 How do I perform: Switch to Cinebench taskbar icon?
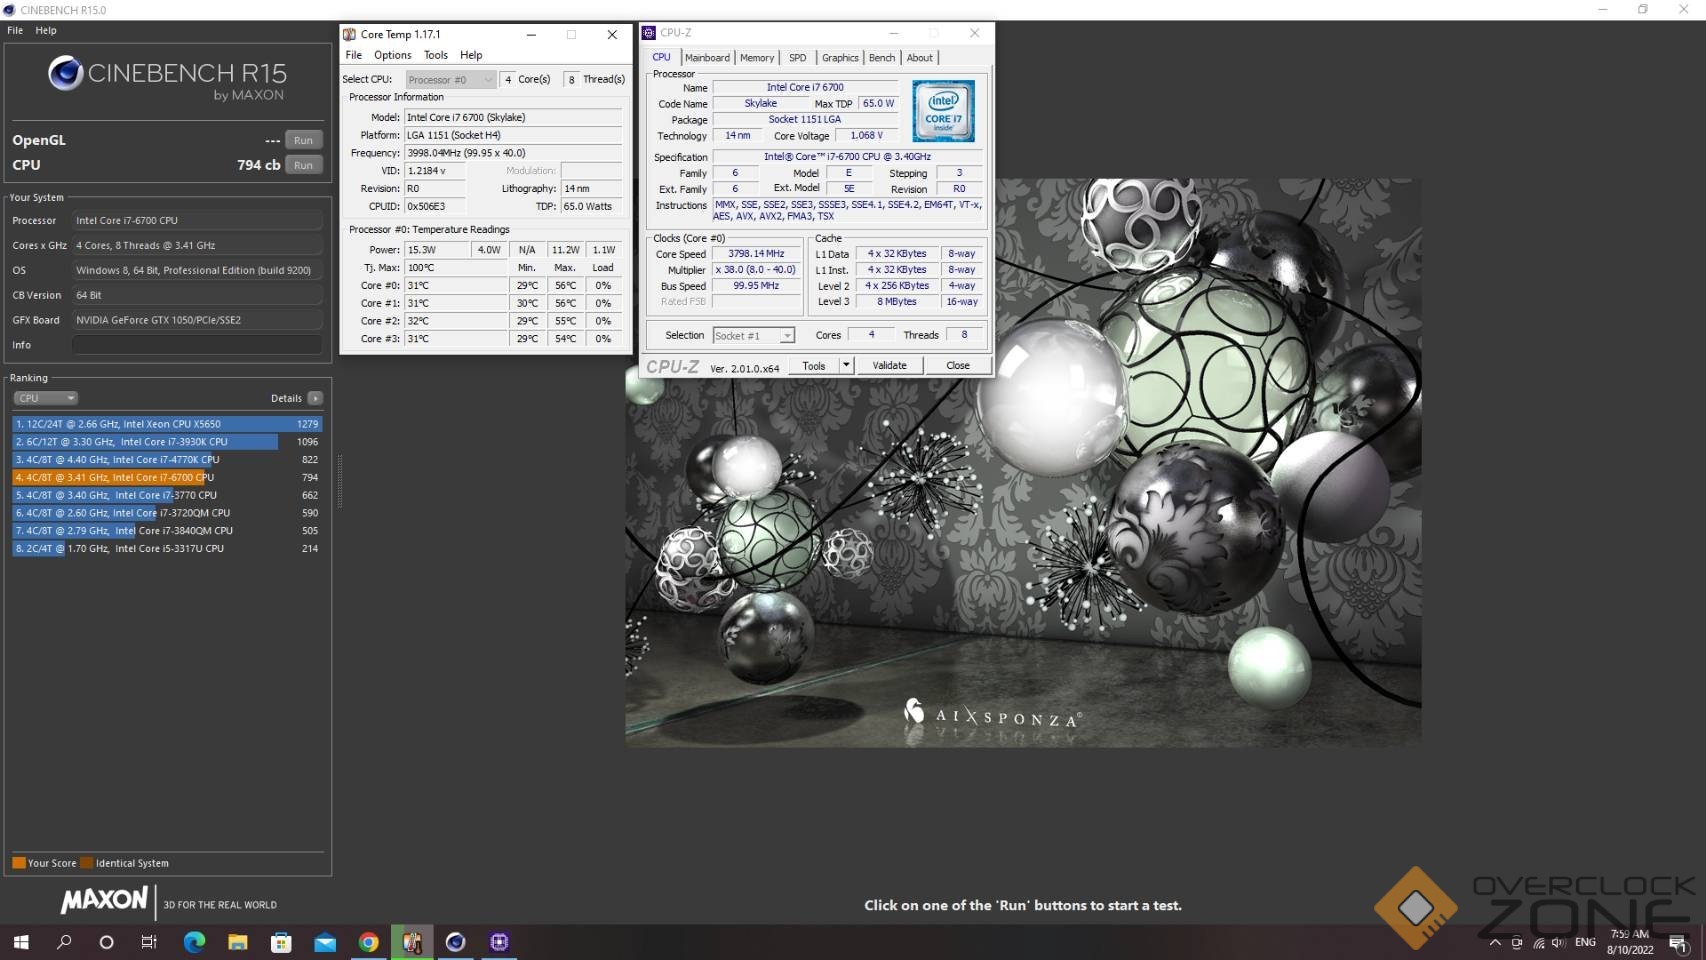pos(455,942)
